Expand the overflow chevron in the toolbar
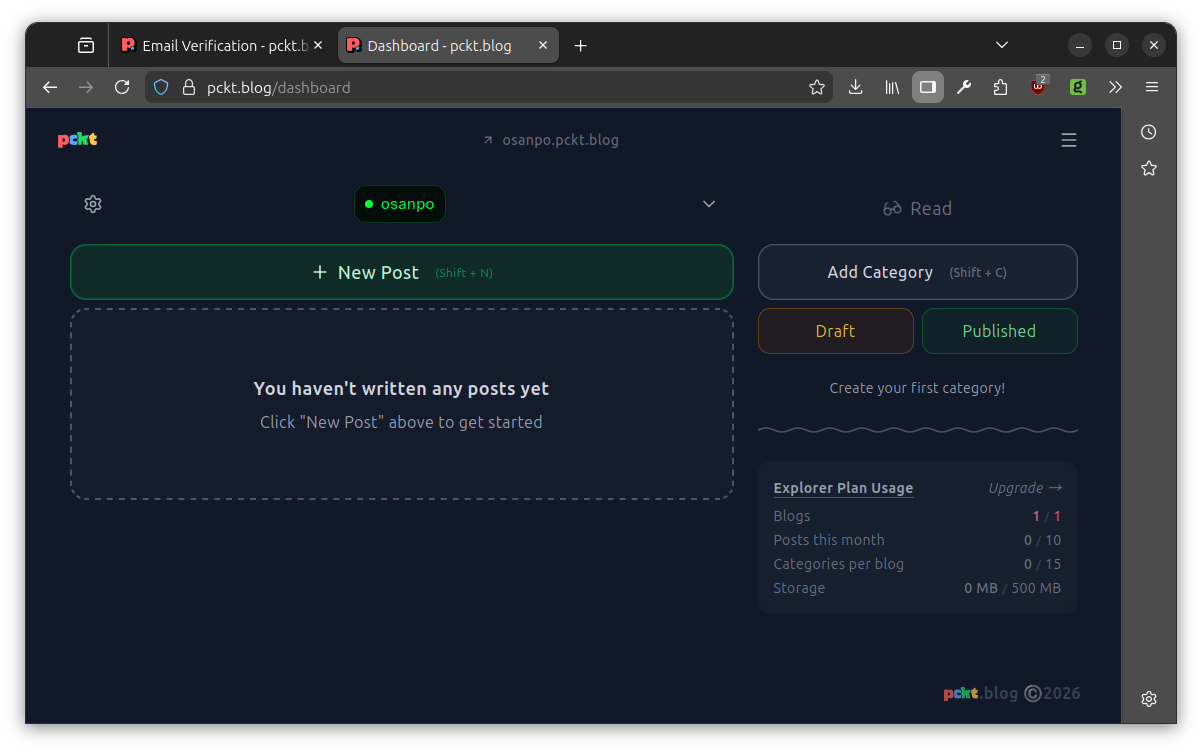 1115,87
